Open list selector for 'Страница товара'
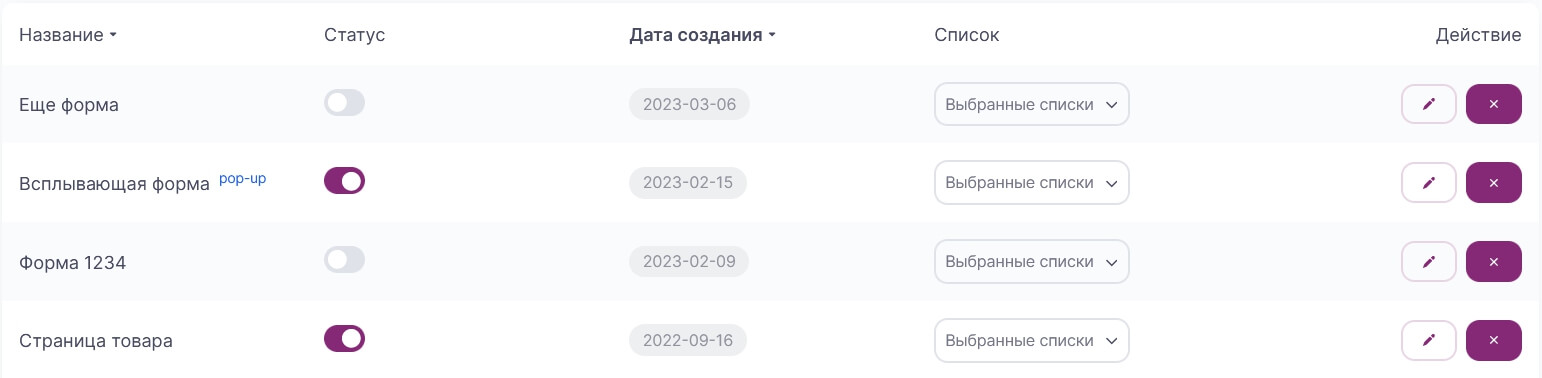 [1032, 340]
